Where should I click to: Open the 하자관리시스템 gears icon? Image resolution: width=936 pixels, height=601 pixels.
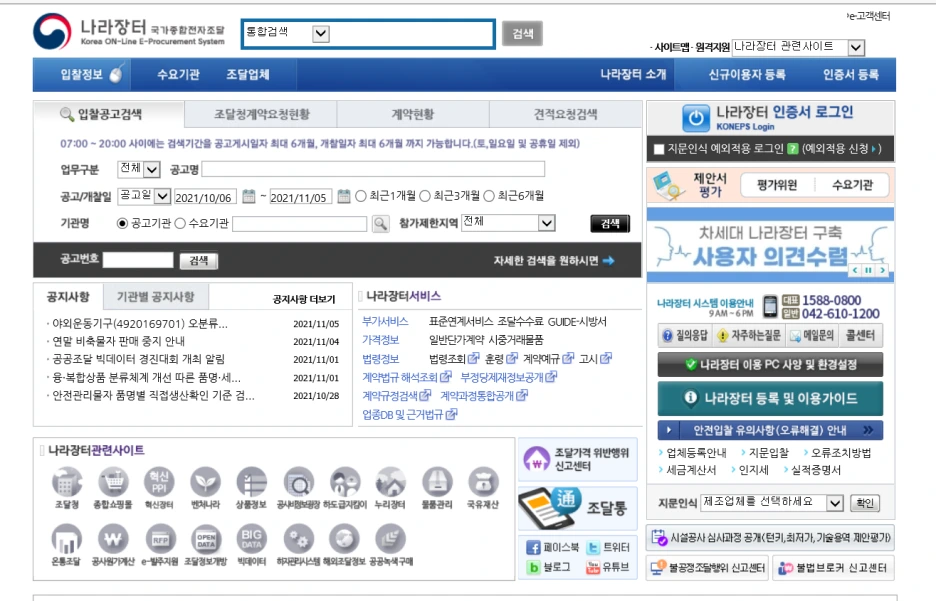[298, 539]
